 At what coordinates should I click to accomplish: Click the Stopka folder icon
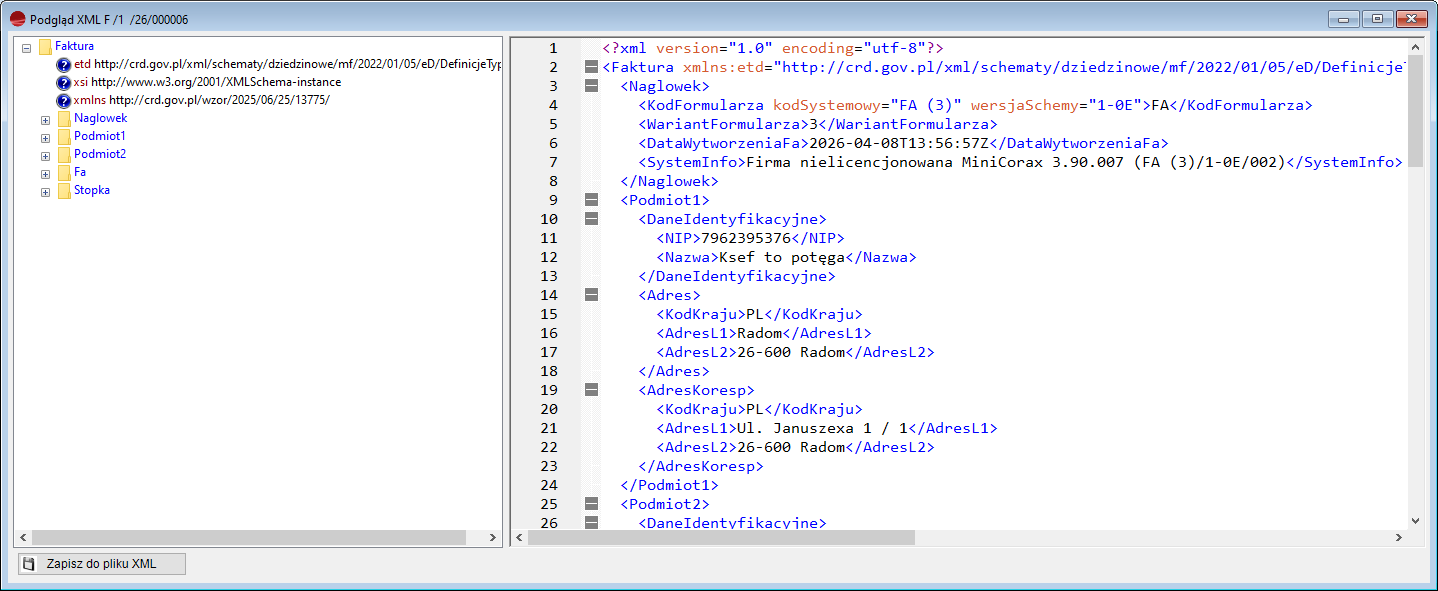coord(64,190)
